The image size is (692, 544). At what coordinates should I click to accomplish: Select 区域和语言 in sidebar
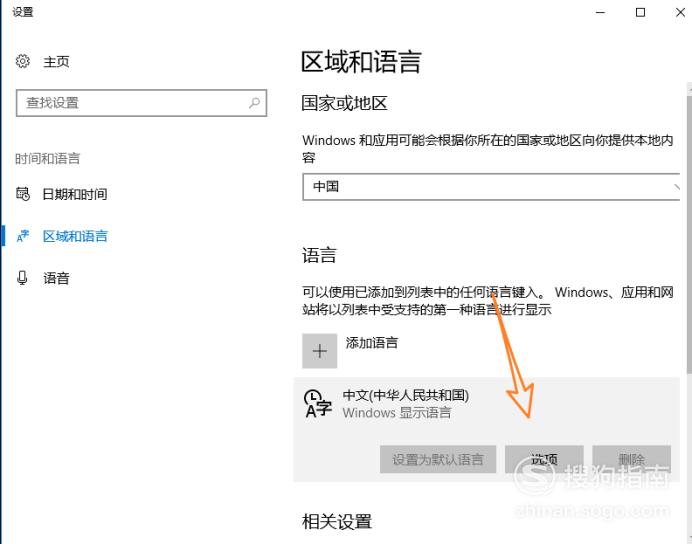click(75, 236)
